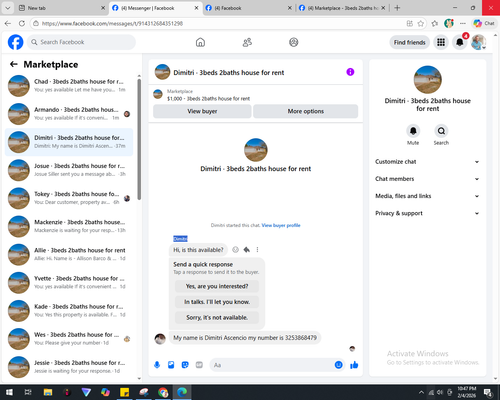Send quick response 'In talks. I'll let you know.'
Viewport: 500px width, 400px height.
click(x=217, y=302)
